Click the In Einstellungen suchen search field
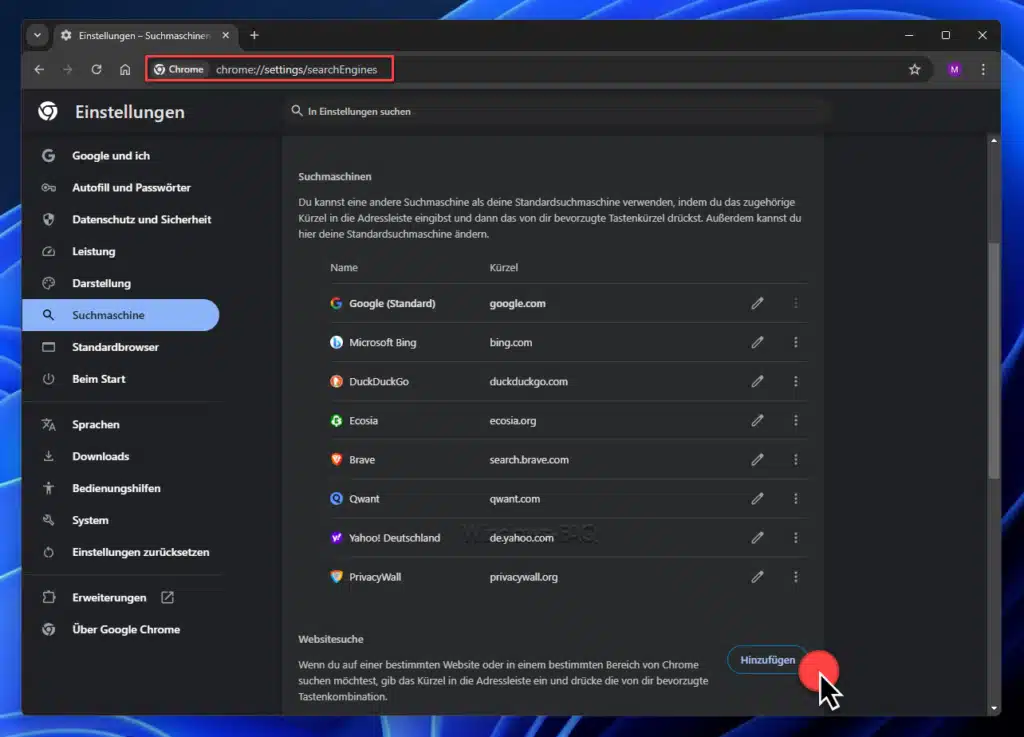 [558, 112]
